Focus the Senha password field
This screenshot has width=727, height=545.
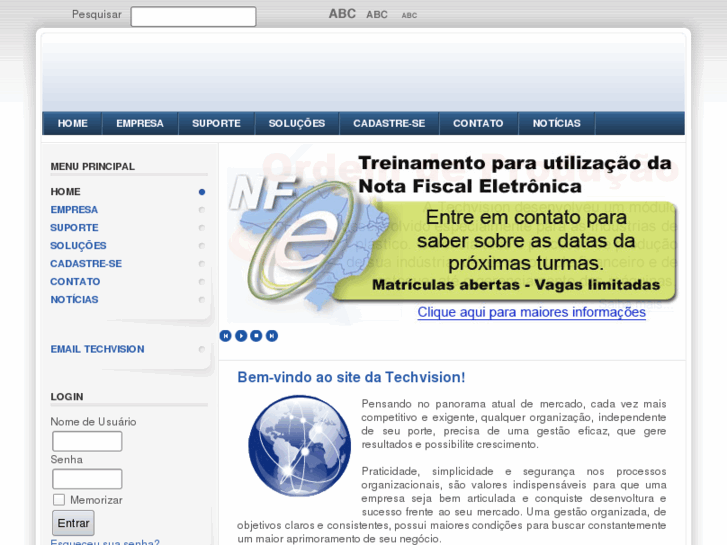[87, 479]
